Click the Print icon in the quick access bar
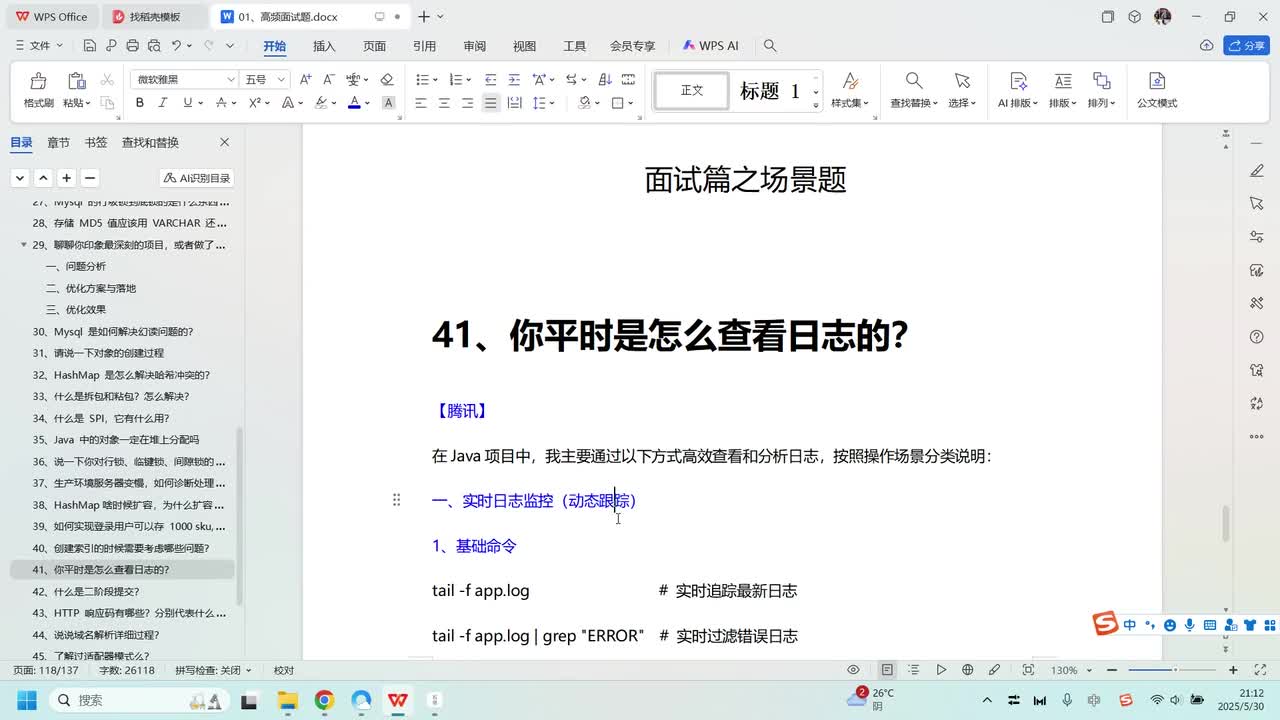 [133, 46]
